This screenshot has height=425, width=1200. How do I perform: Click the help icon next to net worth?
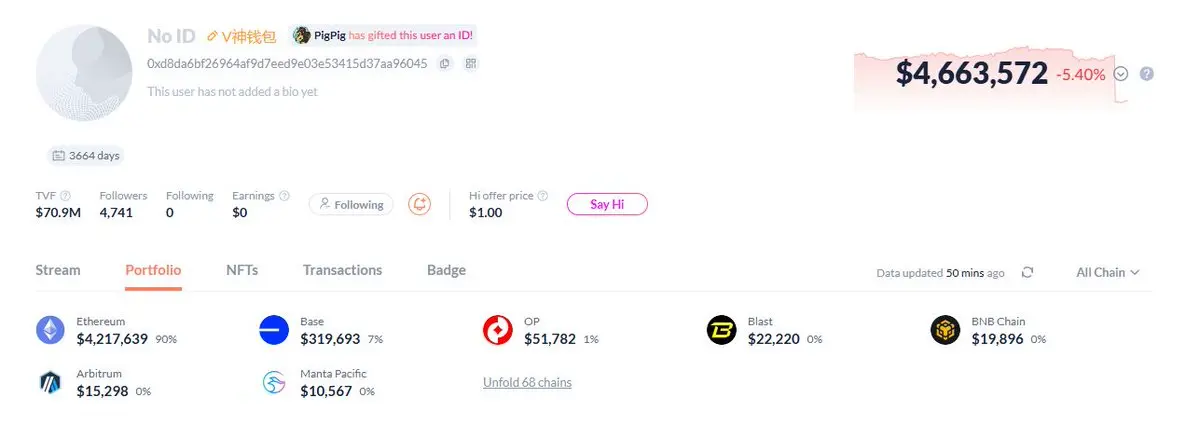(1147, 73)
